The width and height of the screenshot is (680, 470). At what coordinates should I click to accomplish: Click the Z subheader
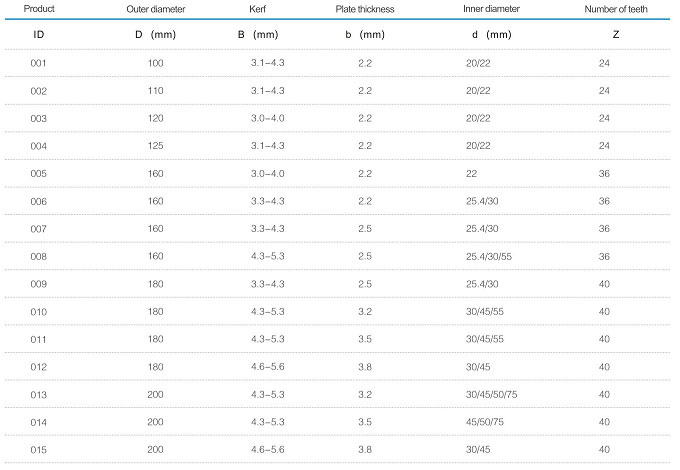[616, 35]
